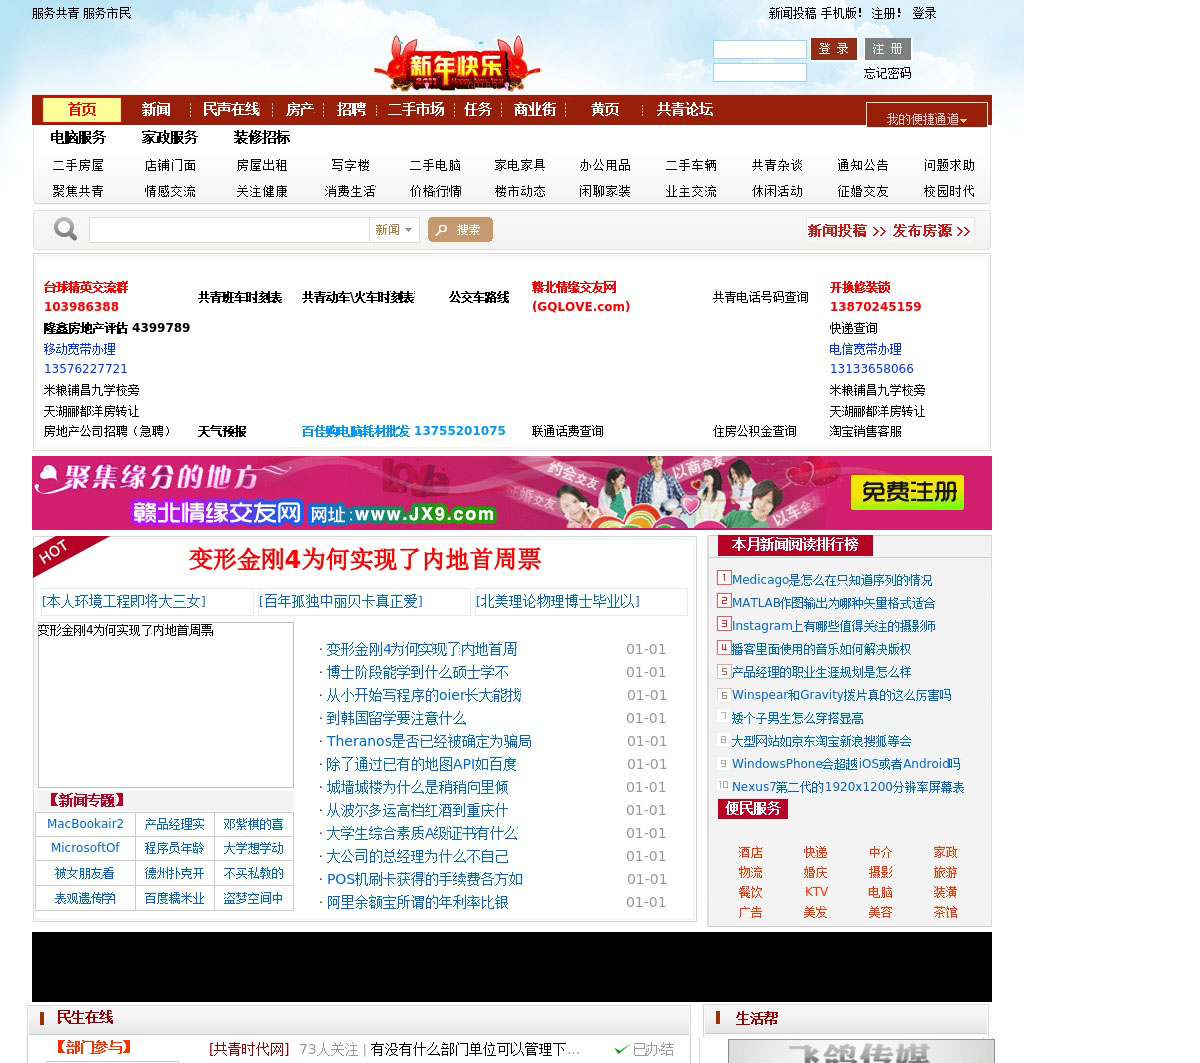Viewport: 1200px width, 1063px height.
Task: Click the 茶馆 service link
Action: point(945,912)
